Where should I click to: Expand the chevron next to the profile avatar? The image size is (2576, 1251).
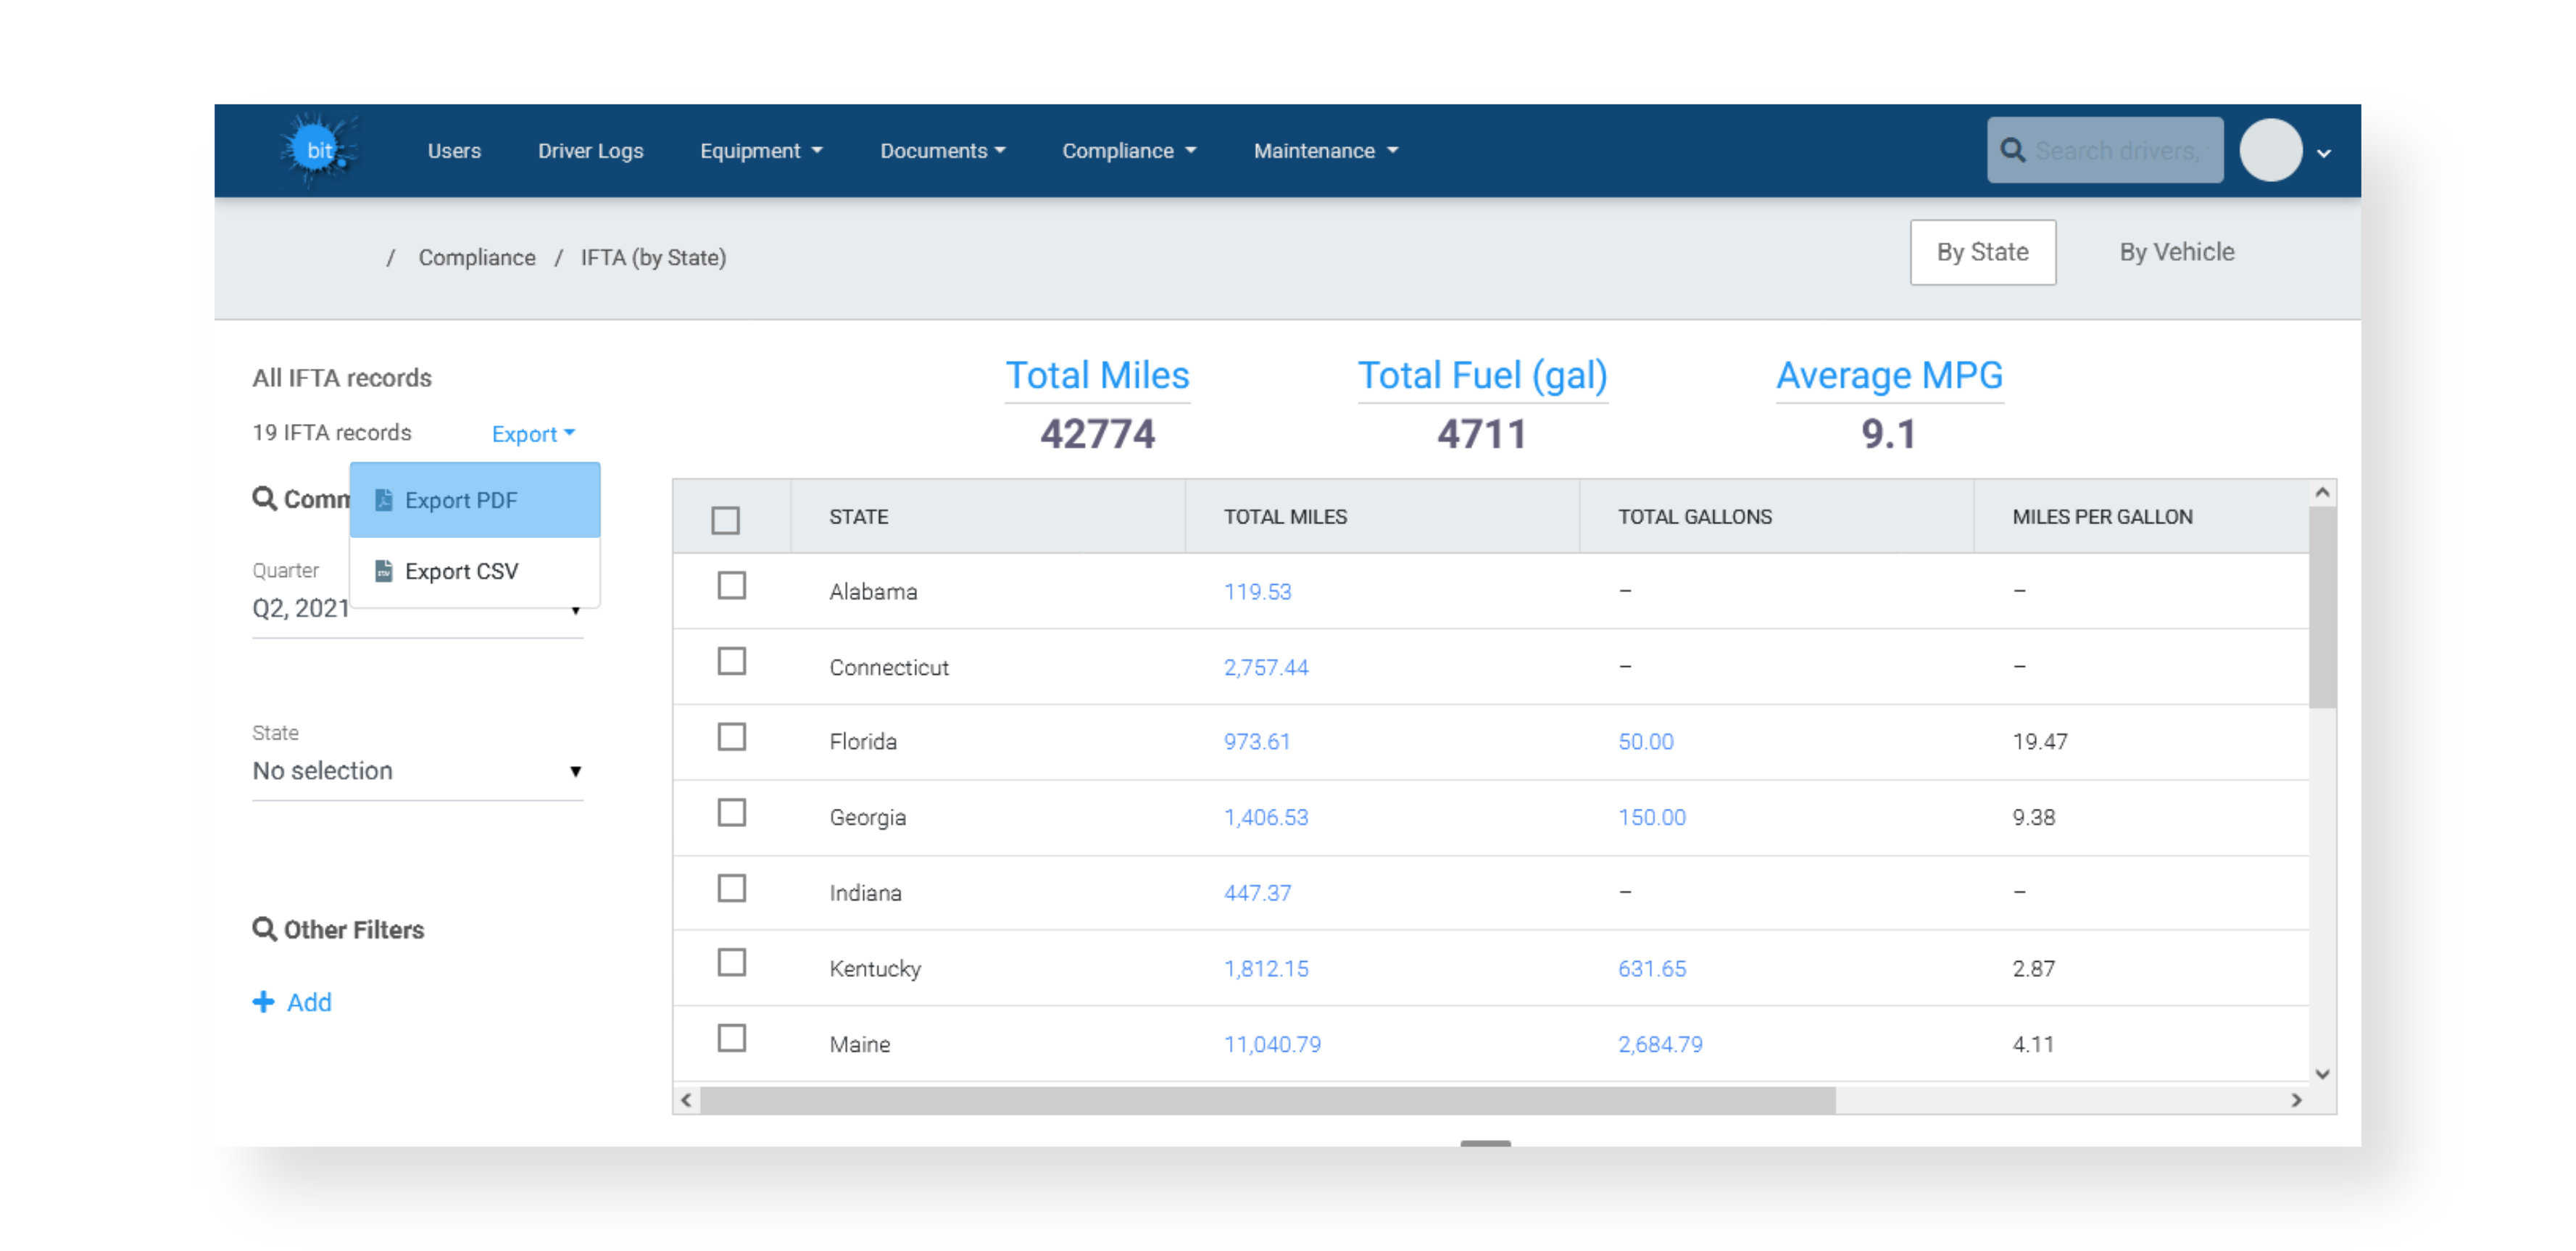[x=2324, y=152]
